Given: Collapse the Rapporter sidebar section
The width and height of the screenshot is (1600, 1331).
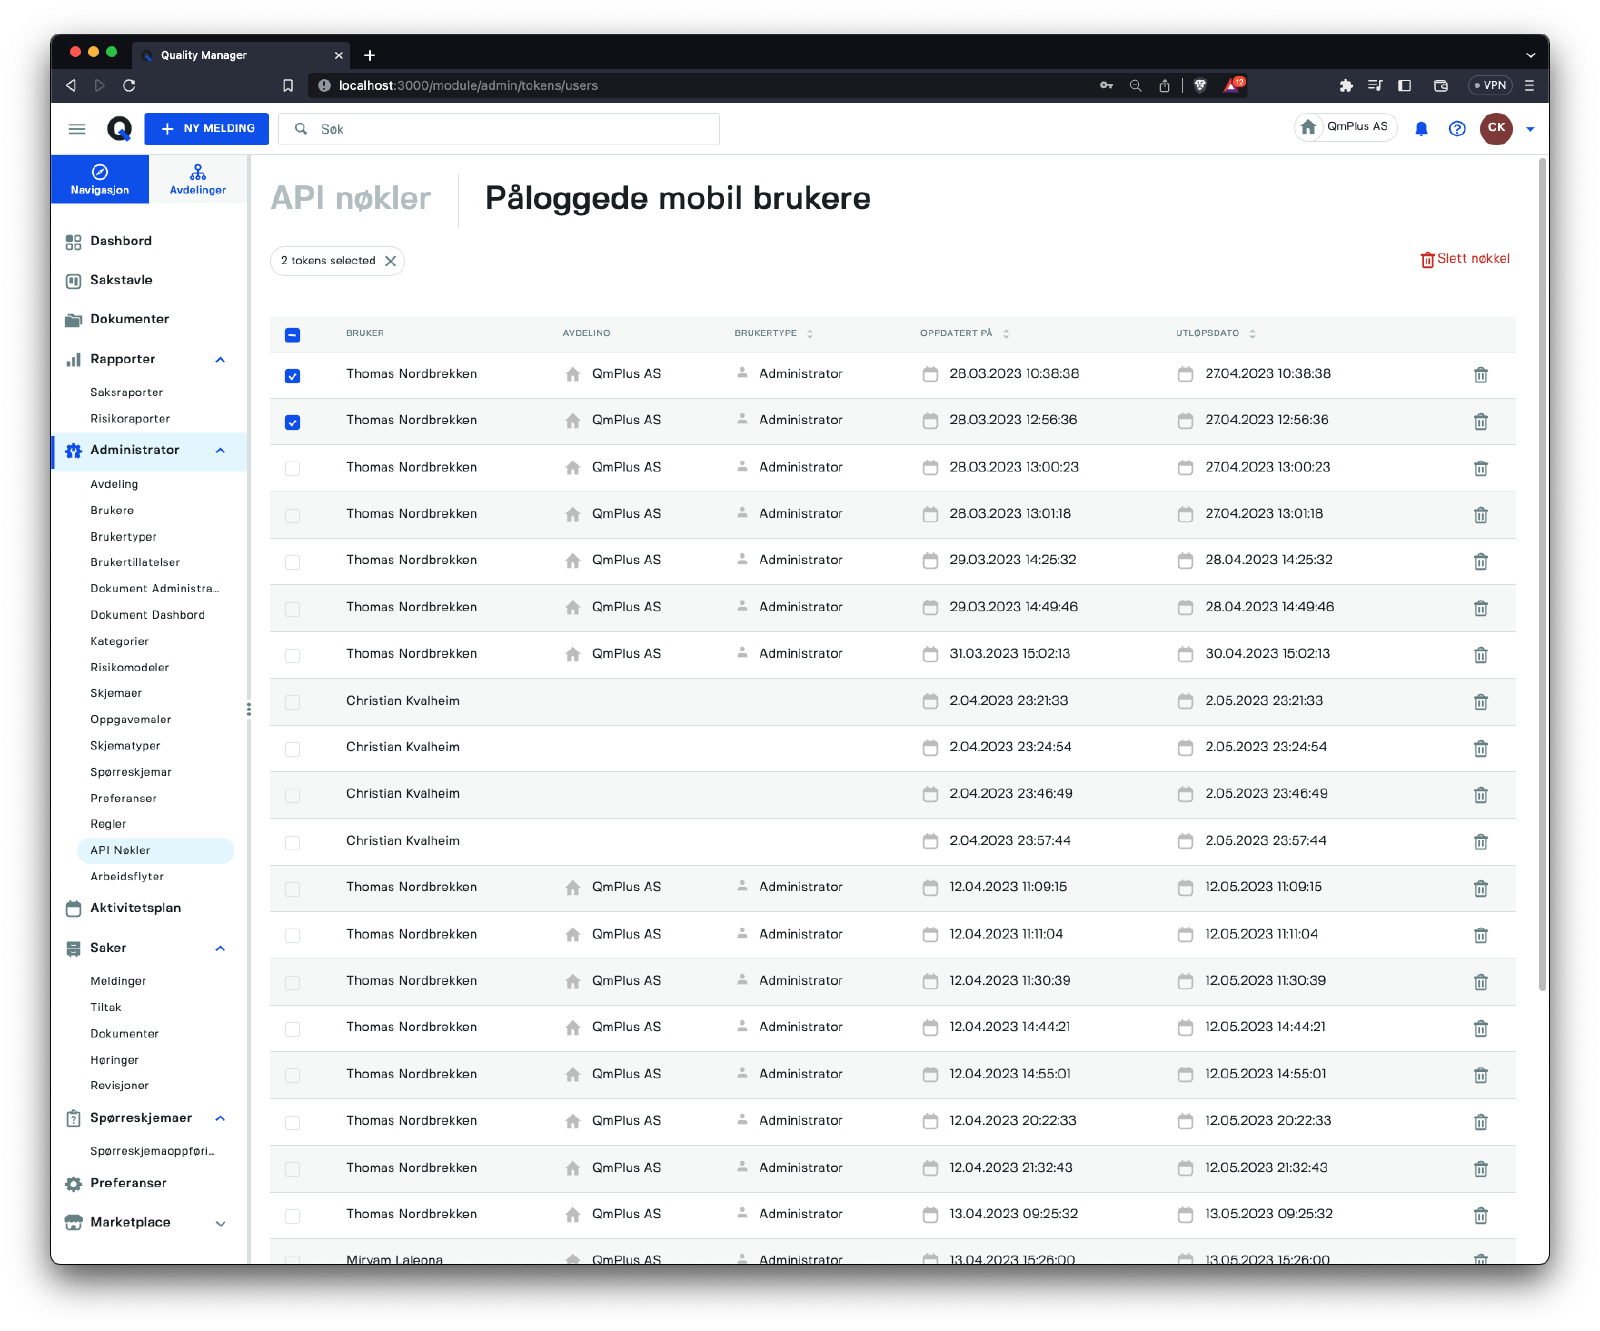Looking at the screenshot, I should coord(220,360).
